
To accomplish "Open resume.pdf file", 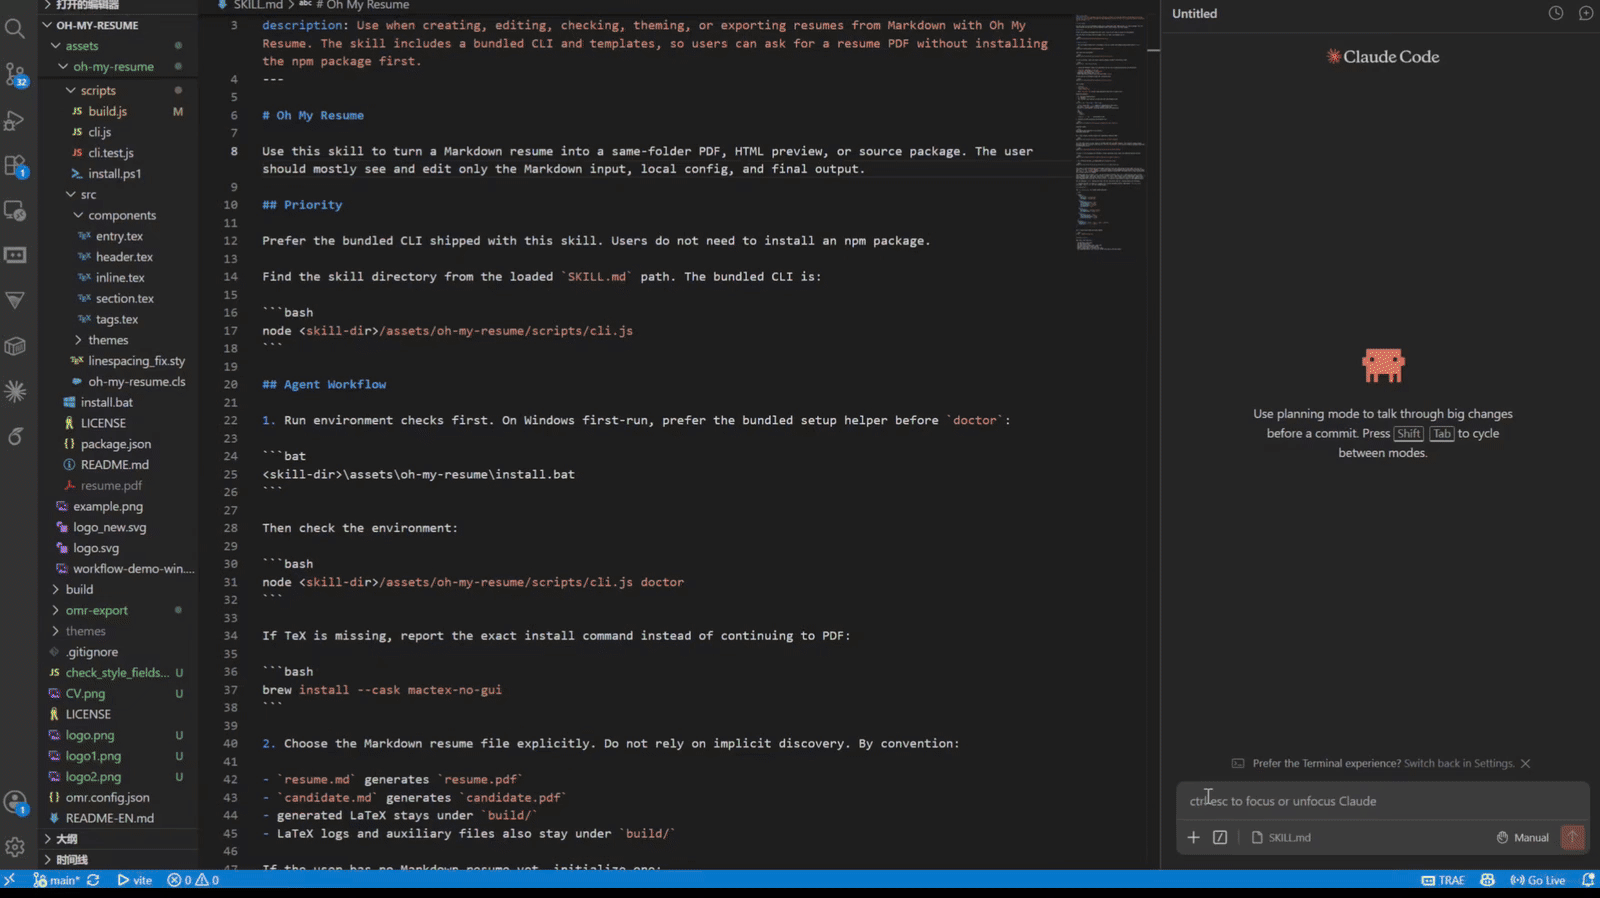I will point(111,485).
